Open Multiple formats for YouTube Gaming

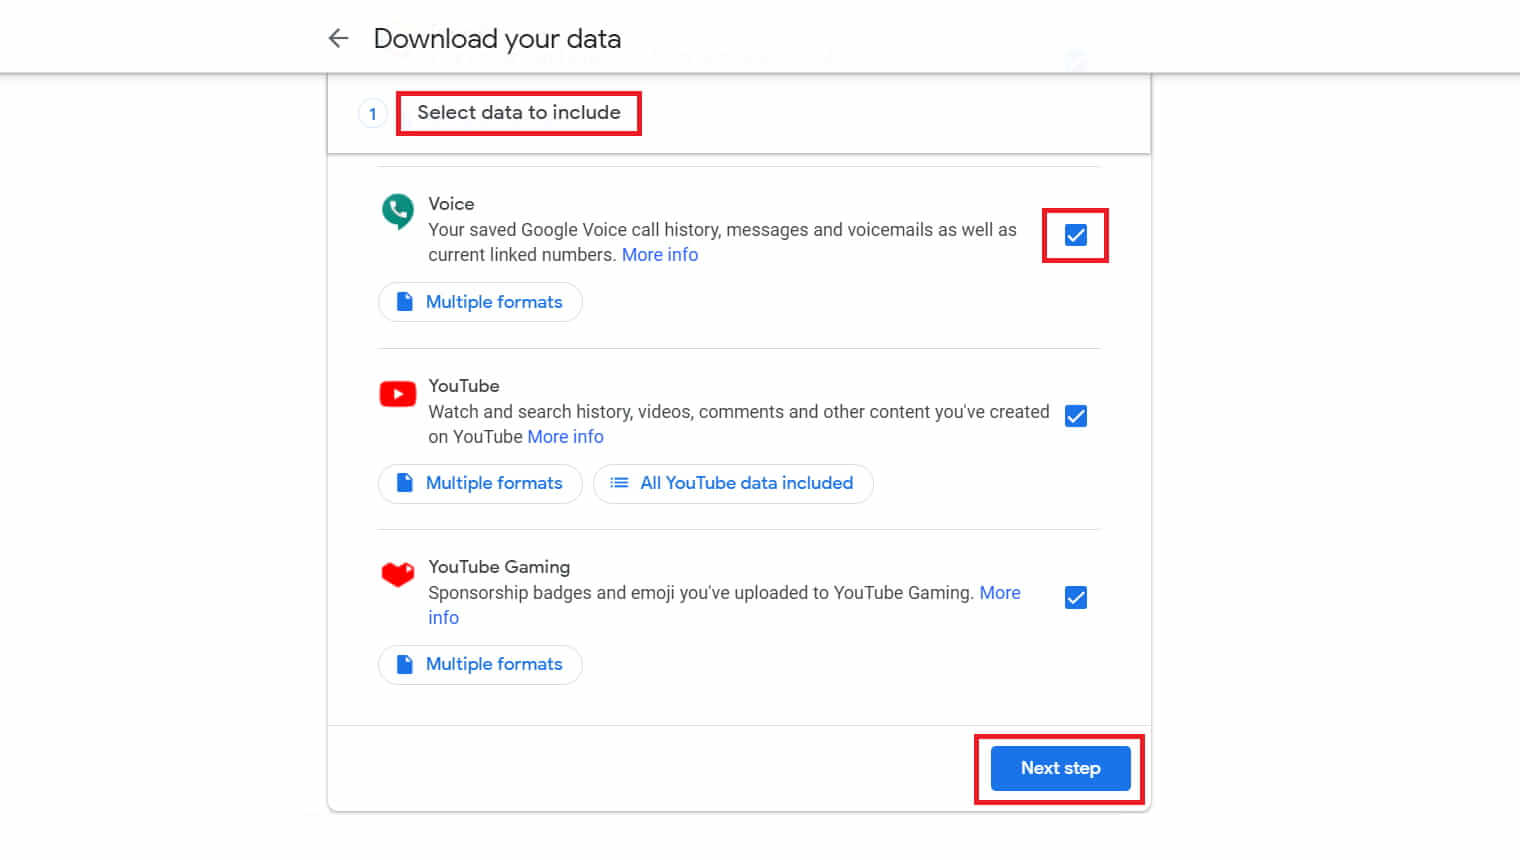coord(480,664)
